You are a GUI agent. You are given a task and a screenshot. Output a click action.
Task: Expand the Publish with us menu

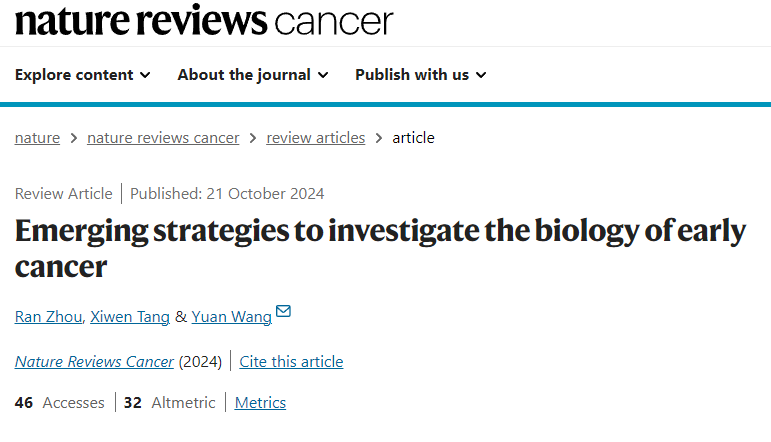(420, 75)
